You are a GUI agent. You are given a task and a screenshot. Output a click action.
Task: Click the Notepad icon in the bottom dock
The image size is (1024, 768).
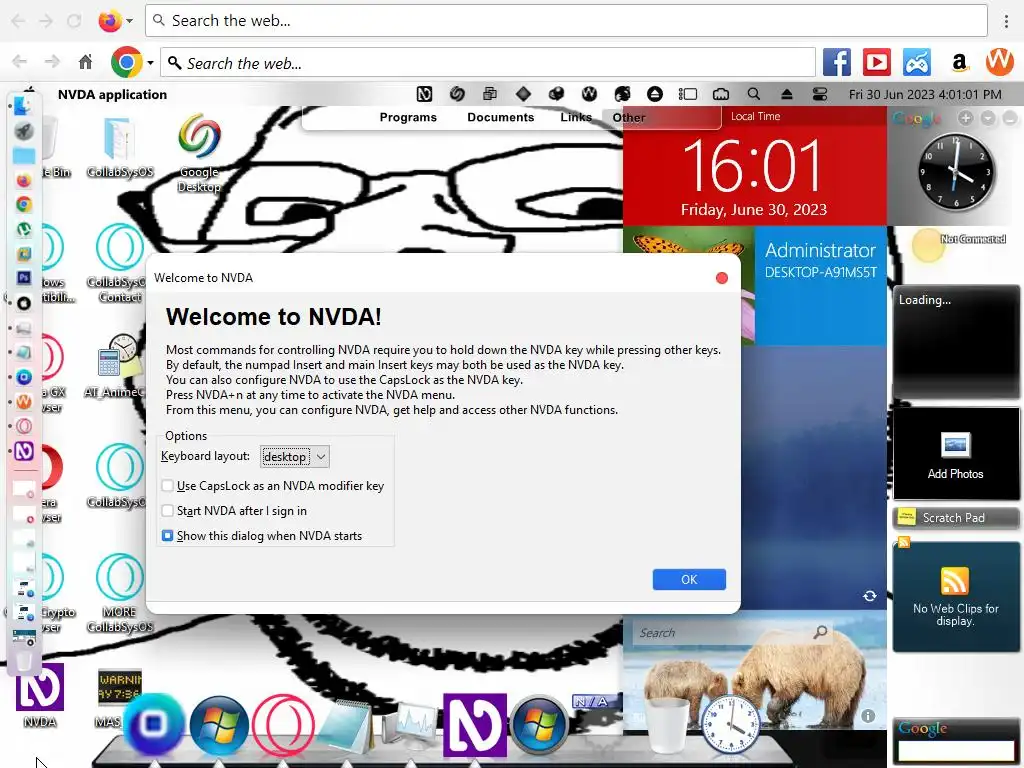click(x=347, y=726)
